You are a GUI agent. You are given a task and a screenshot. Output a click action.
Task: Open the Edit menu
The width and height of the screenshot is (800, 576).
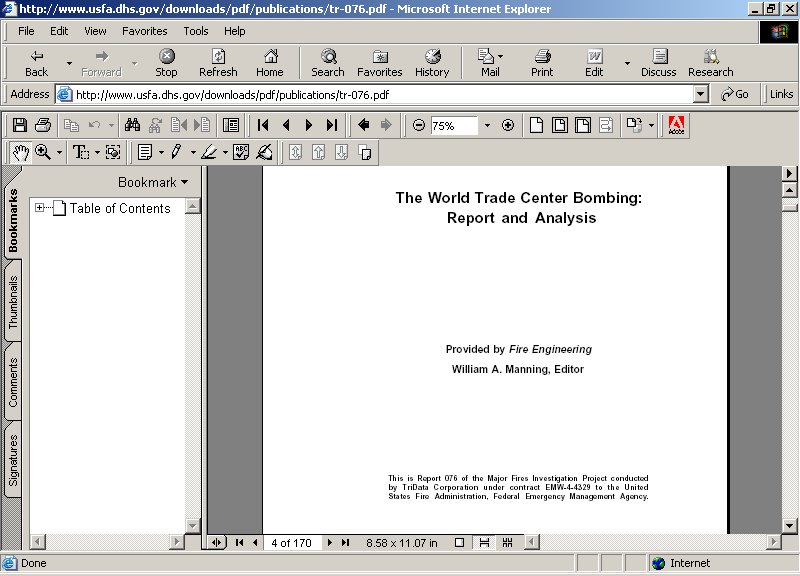59,31
